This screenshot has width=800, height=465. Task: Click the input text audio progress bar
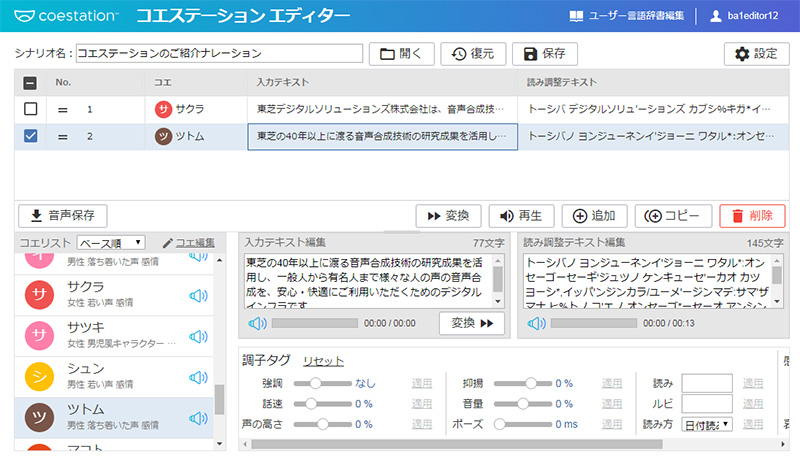pyautogui.click(x=315, y=323)
